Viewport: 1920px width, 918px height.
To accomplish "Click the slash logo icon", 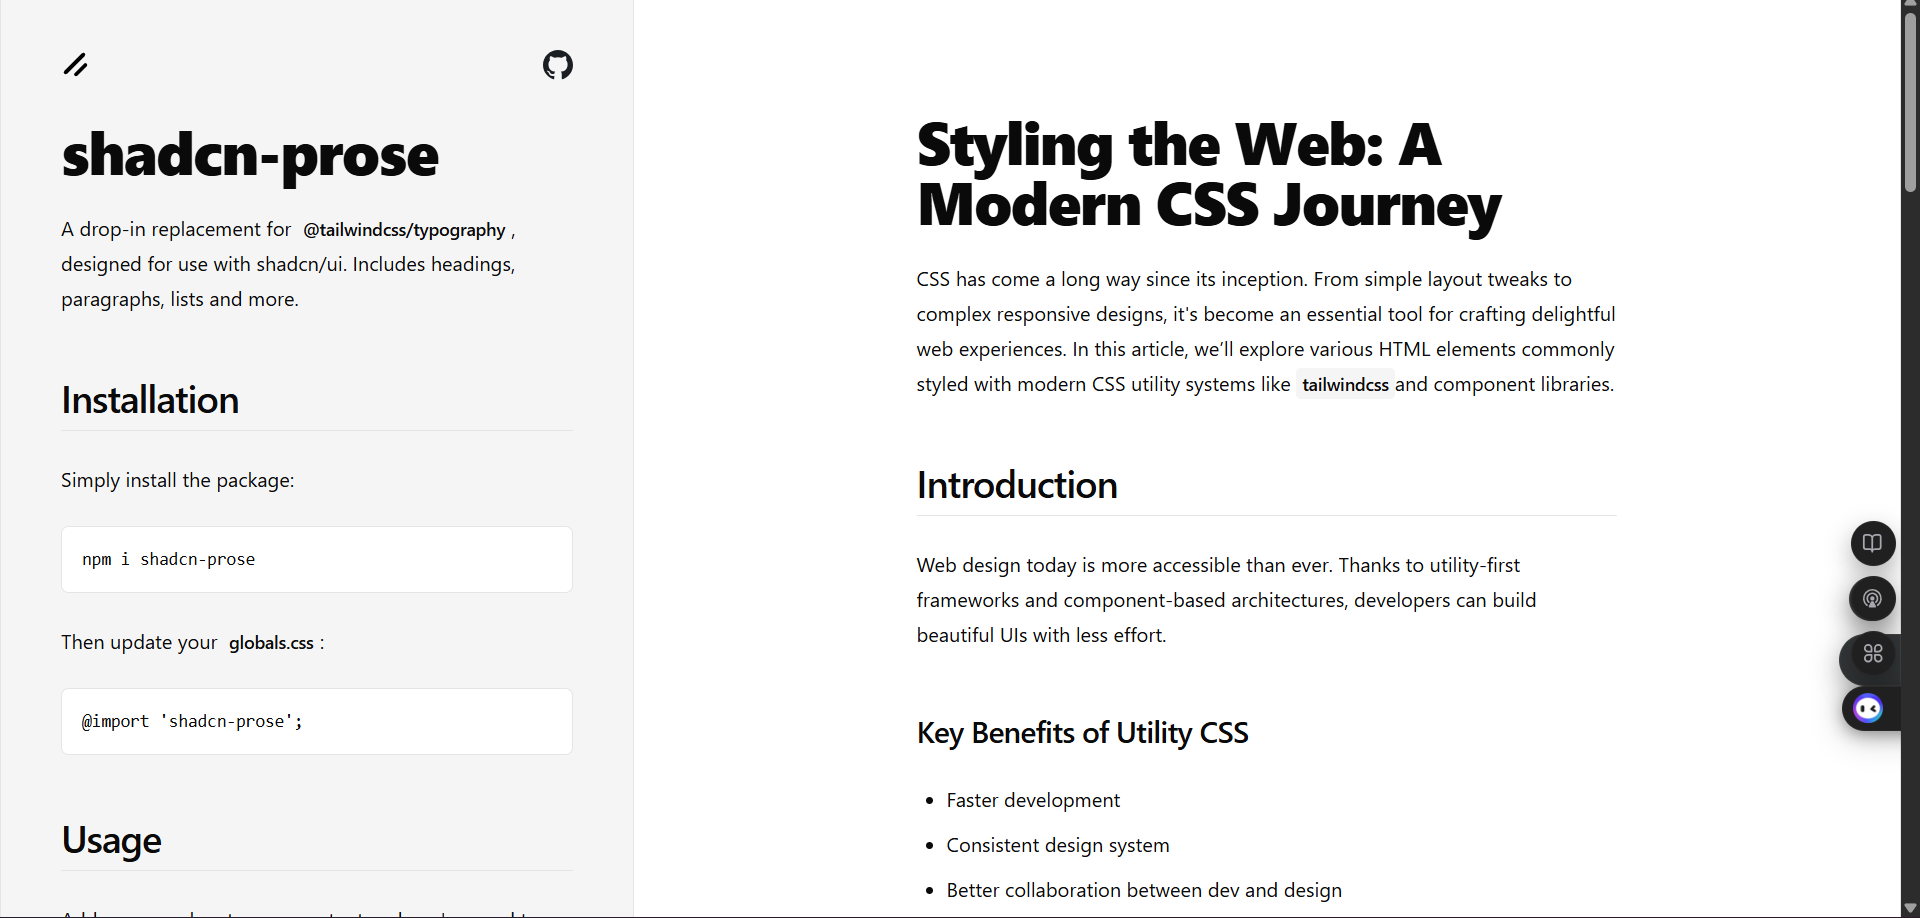I will click(x=76, y=65).
